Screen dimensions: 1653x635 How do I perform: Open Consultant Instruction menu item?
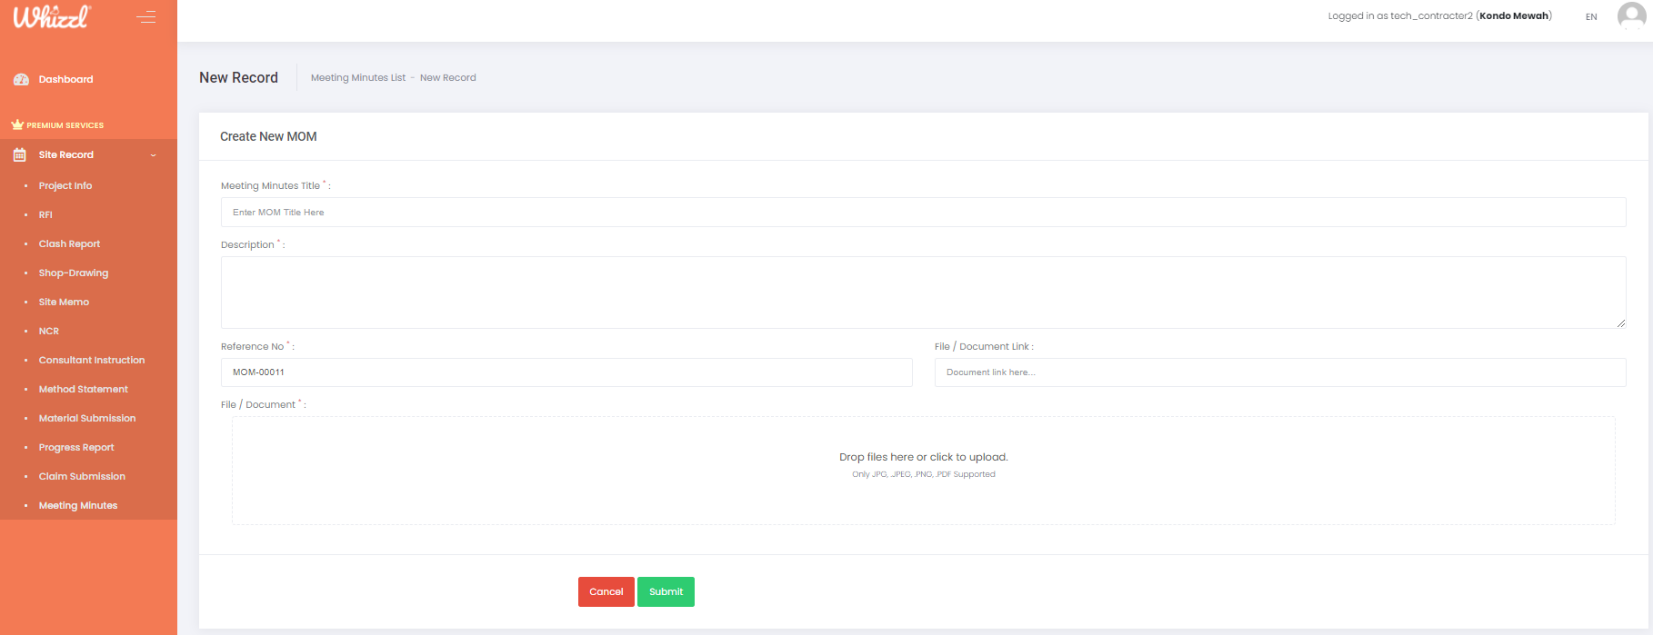click(x=91, y=360)
